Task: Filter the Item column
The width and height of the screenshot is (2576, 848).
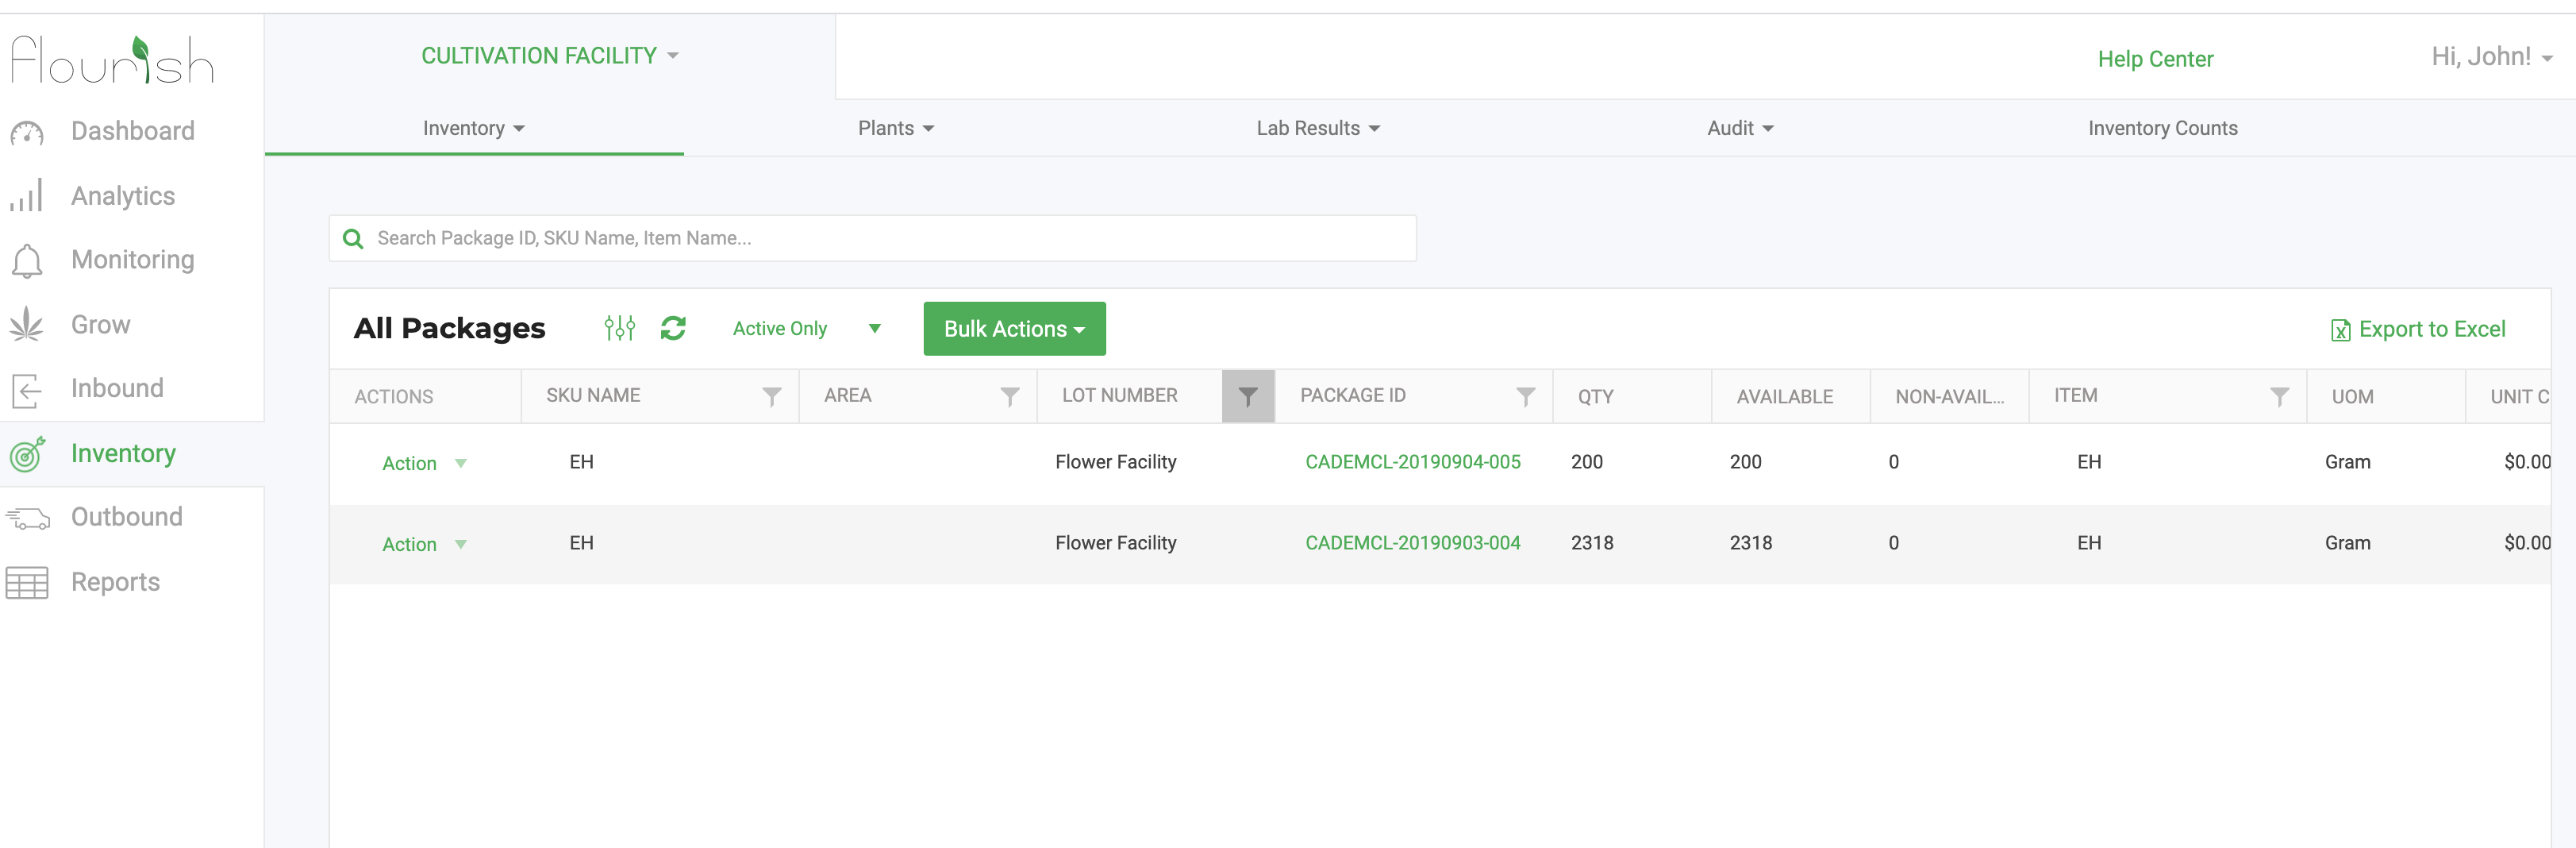Action: tap(2280, 397)
